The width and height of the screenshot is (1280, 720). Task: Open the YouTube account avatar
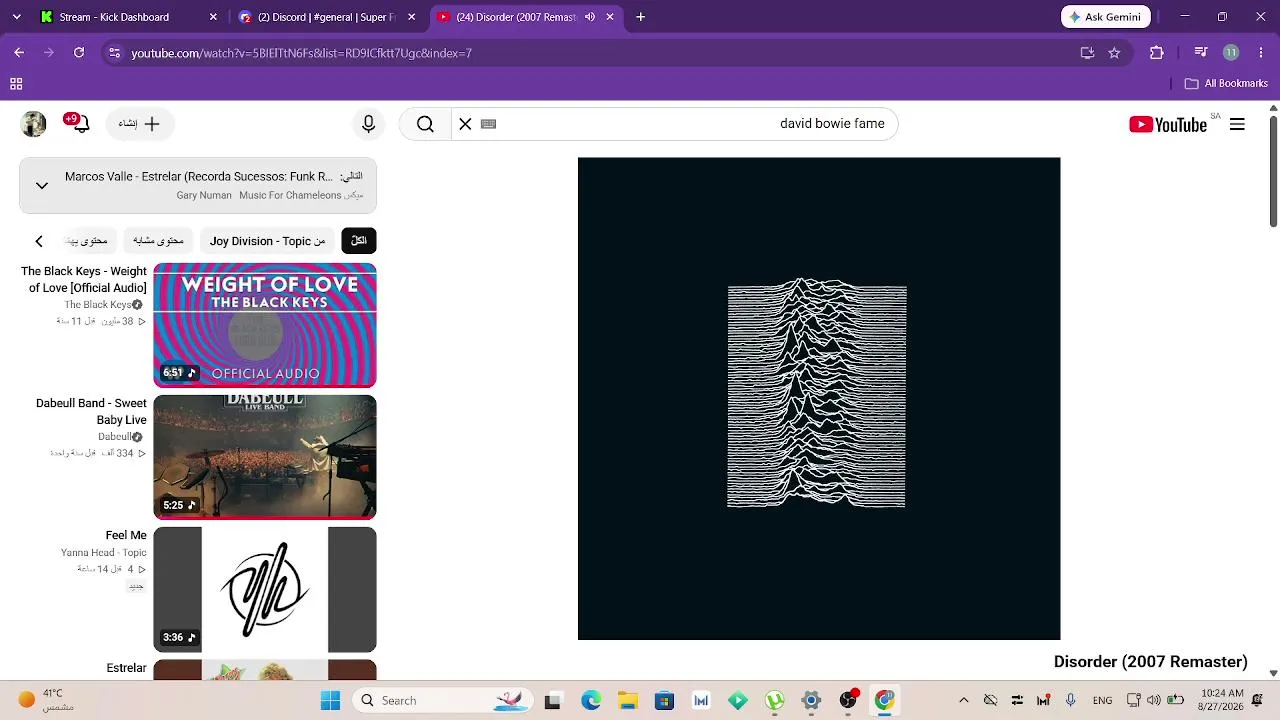click(x=34, y=124)
